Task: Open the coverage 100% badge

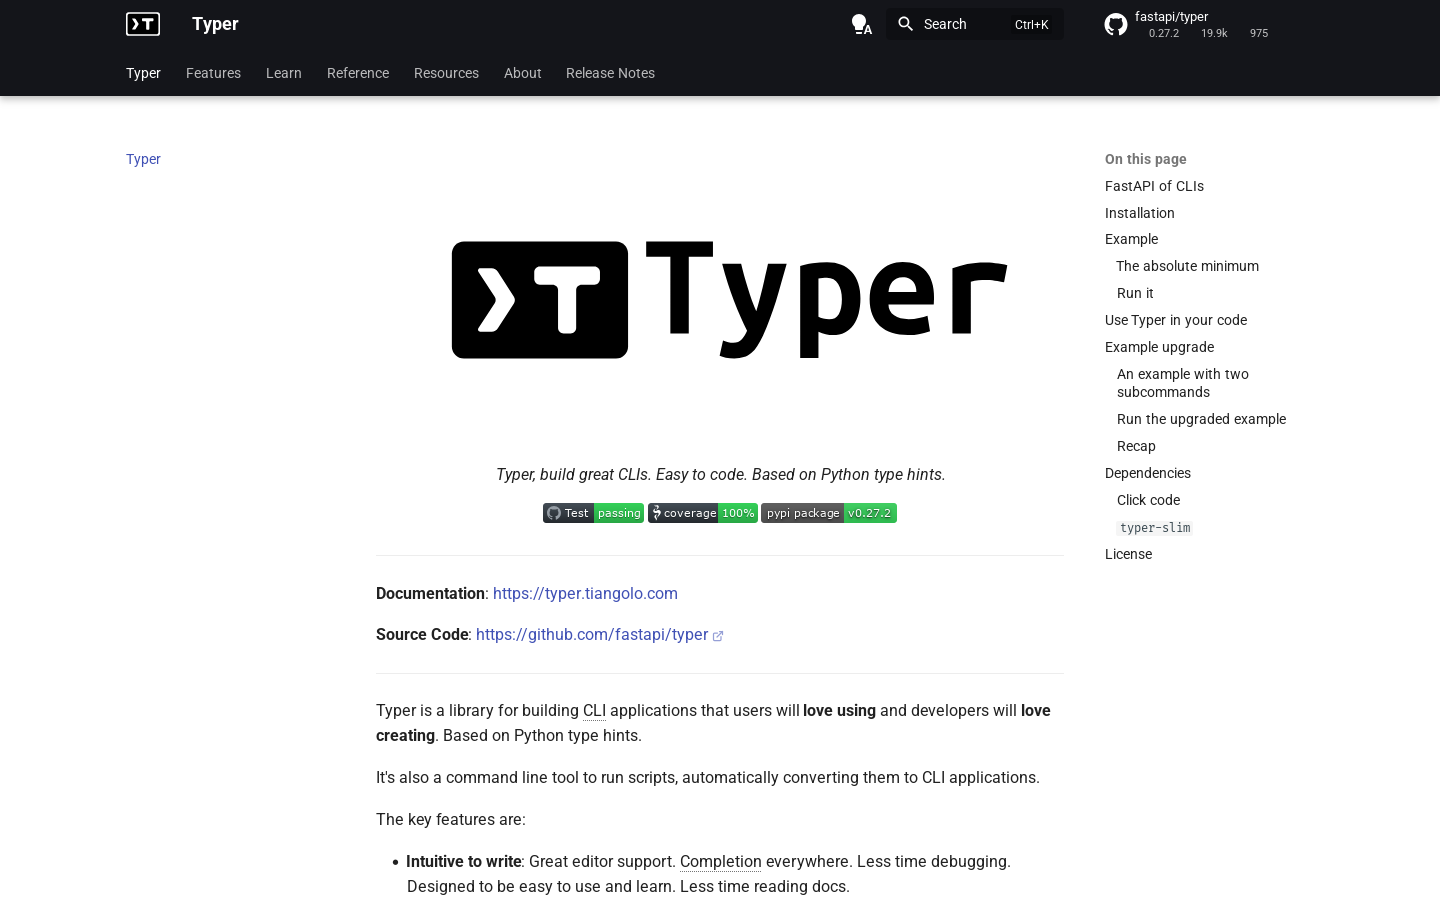Action: coord(703,513)
